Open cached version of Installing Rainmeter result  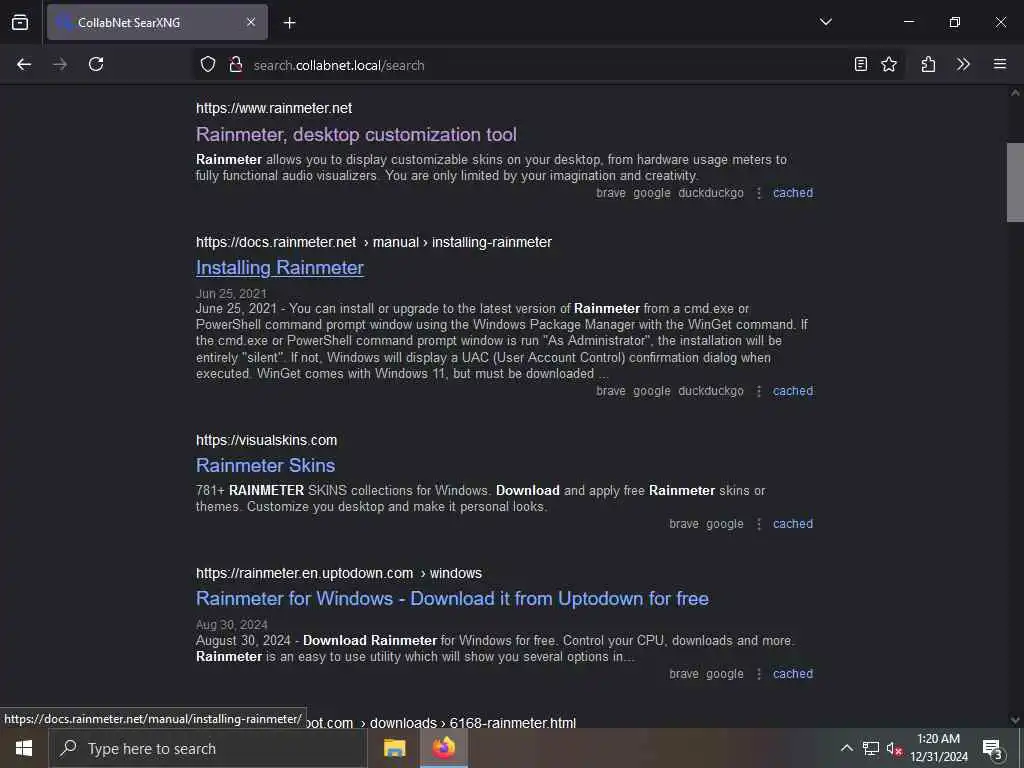(793, 391)
